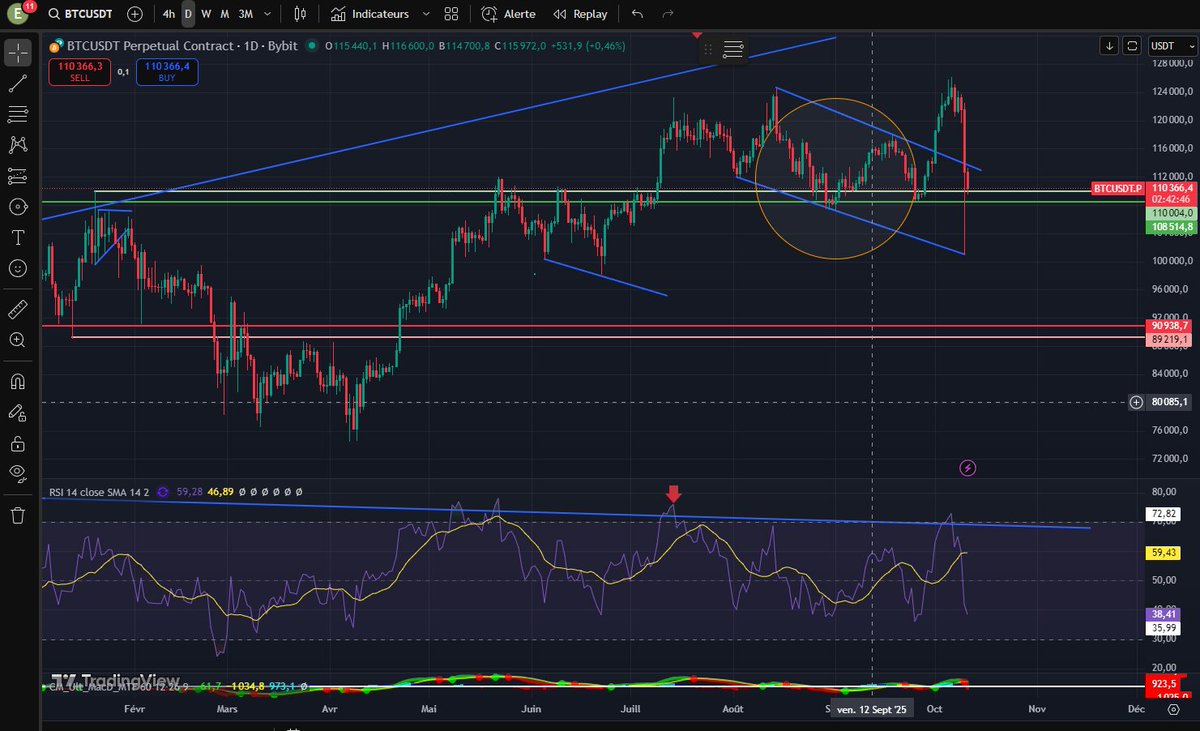Select the D daily timeframe
1200x731 pixels.
tap(188, 15)
